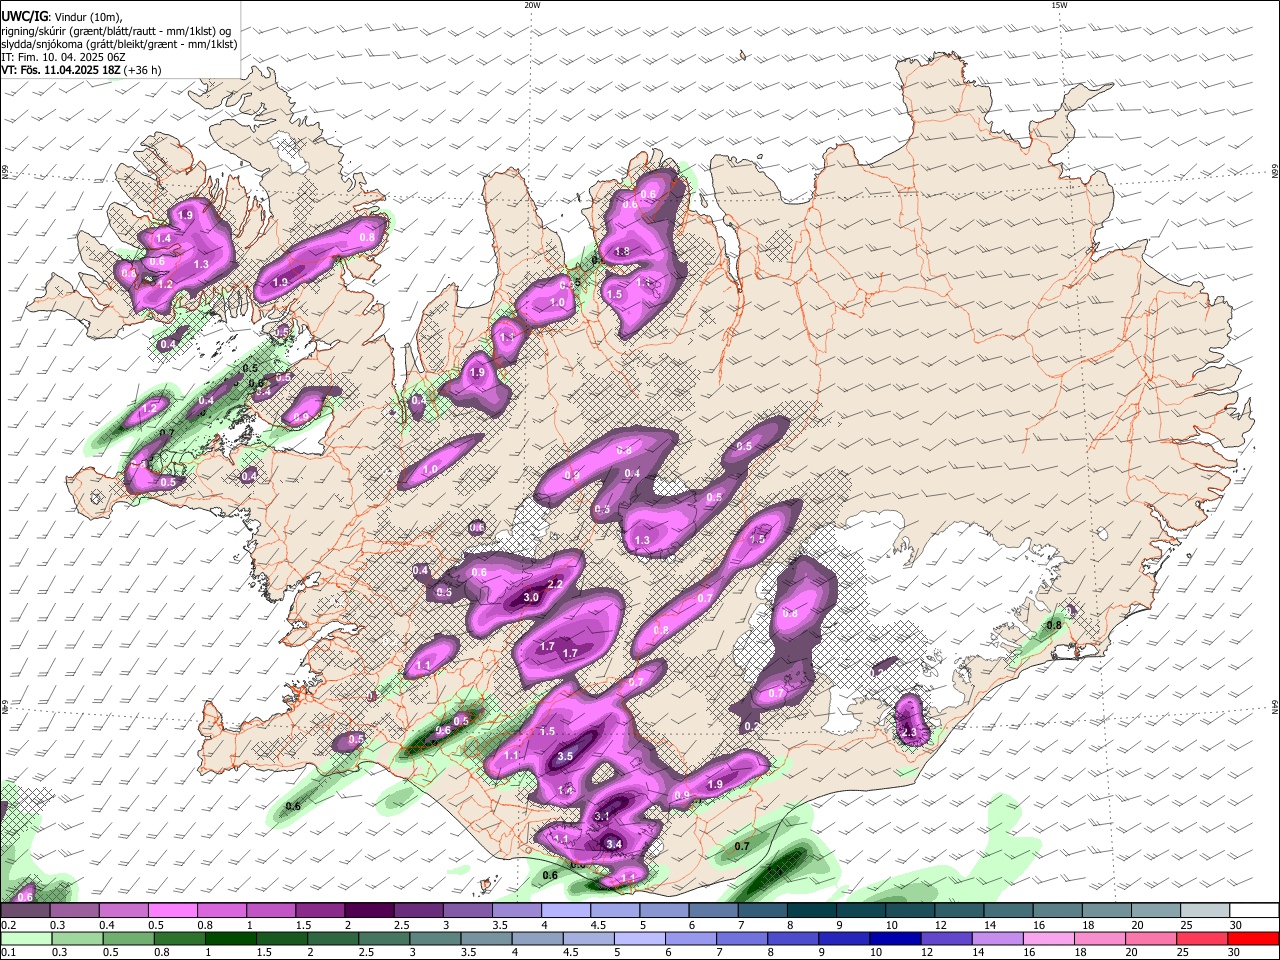Click the 20W longitude label
The height and width of the screenshot is (960, 1280).
click(x=532, y=5)
